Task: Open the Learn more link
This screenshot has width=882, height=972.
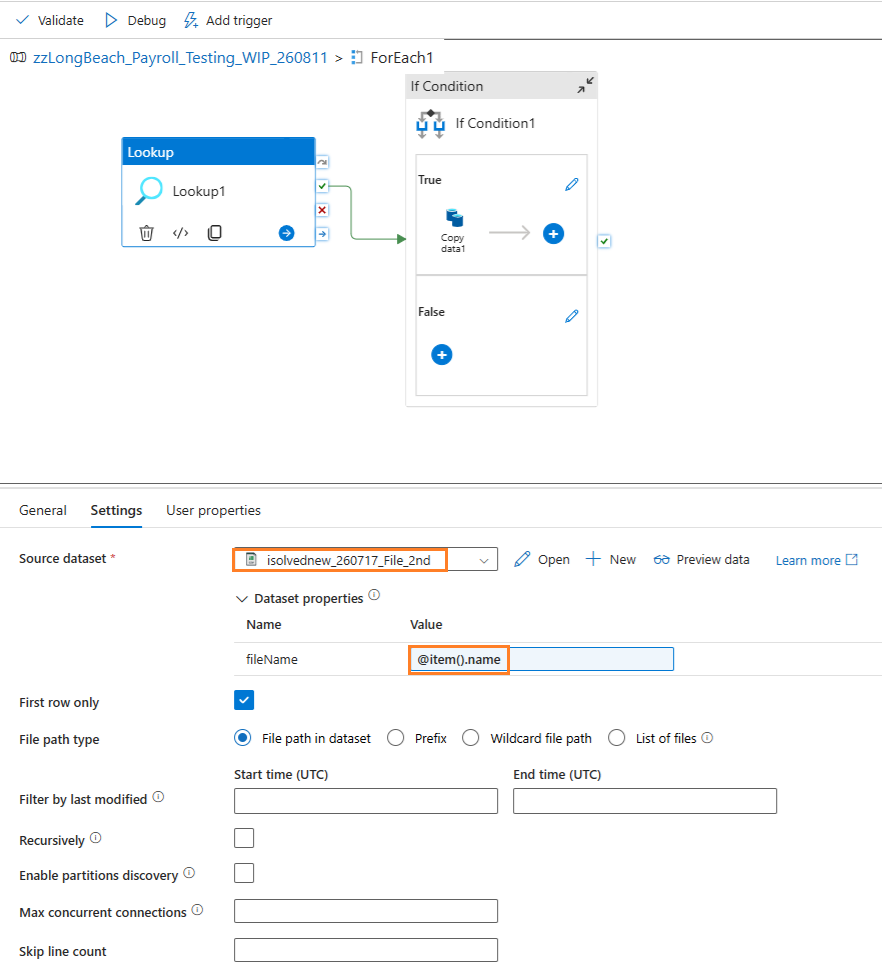Action: 816,560
